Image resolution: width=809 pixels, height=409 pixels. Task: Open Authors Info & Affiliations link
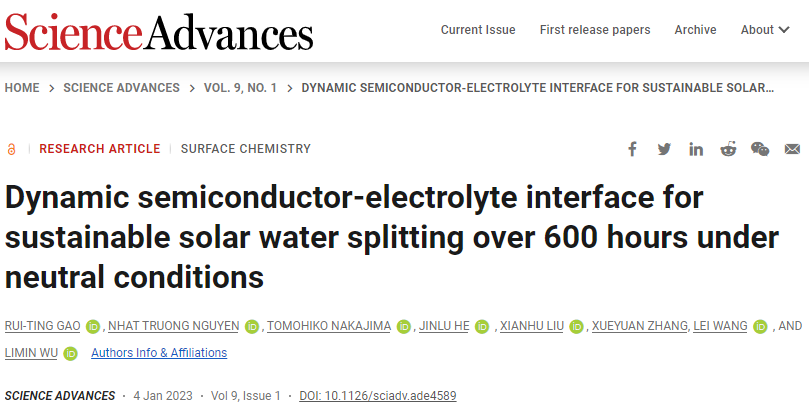159,353
